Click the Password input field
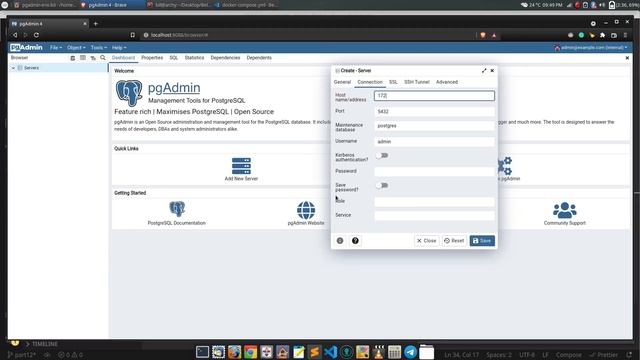640x360 pixels. click(434, 171)
